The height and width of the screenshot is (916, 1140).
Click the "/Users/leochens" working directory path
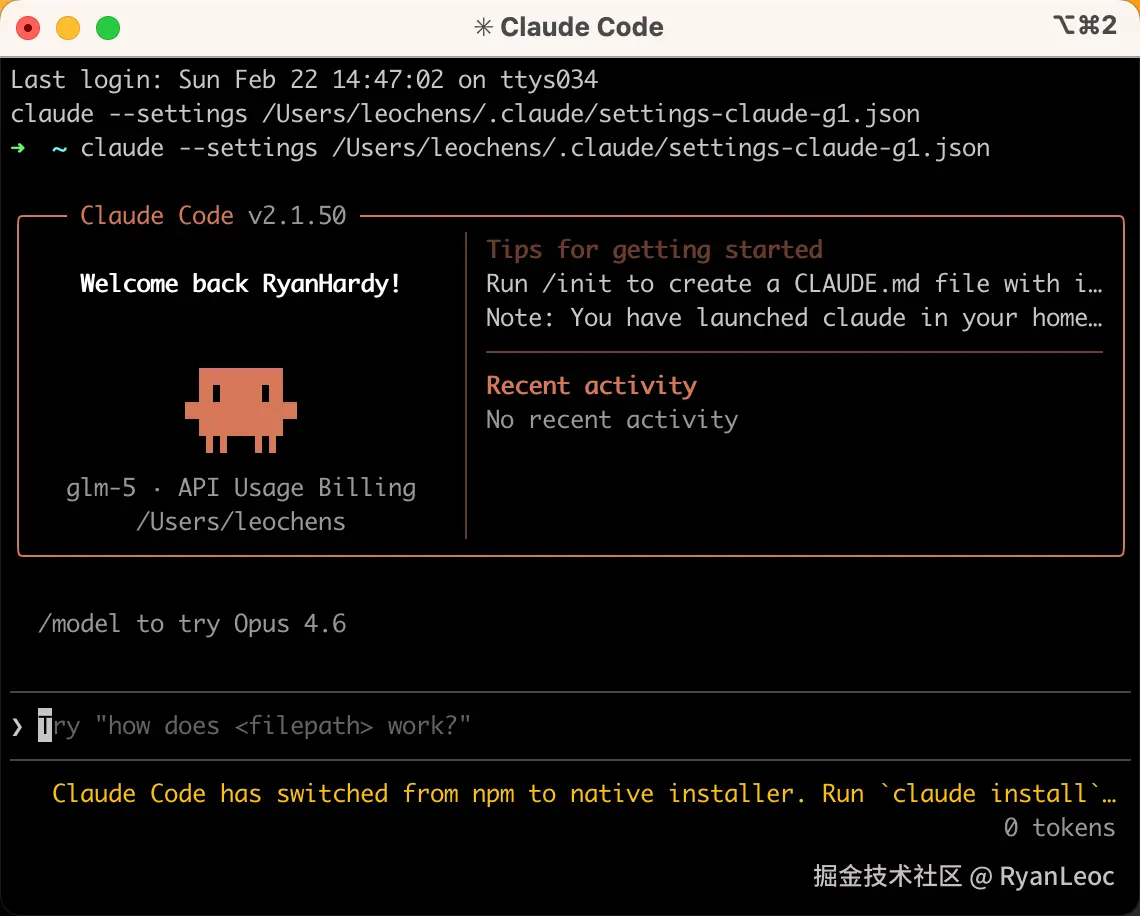tap(241, 522)
